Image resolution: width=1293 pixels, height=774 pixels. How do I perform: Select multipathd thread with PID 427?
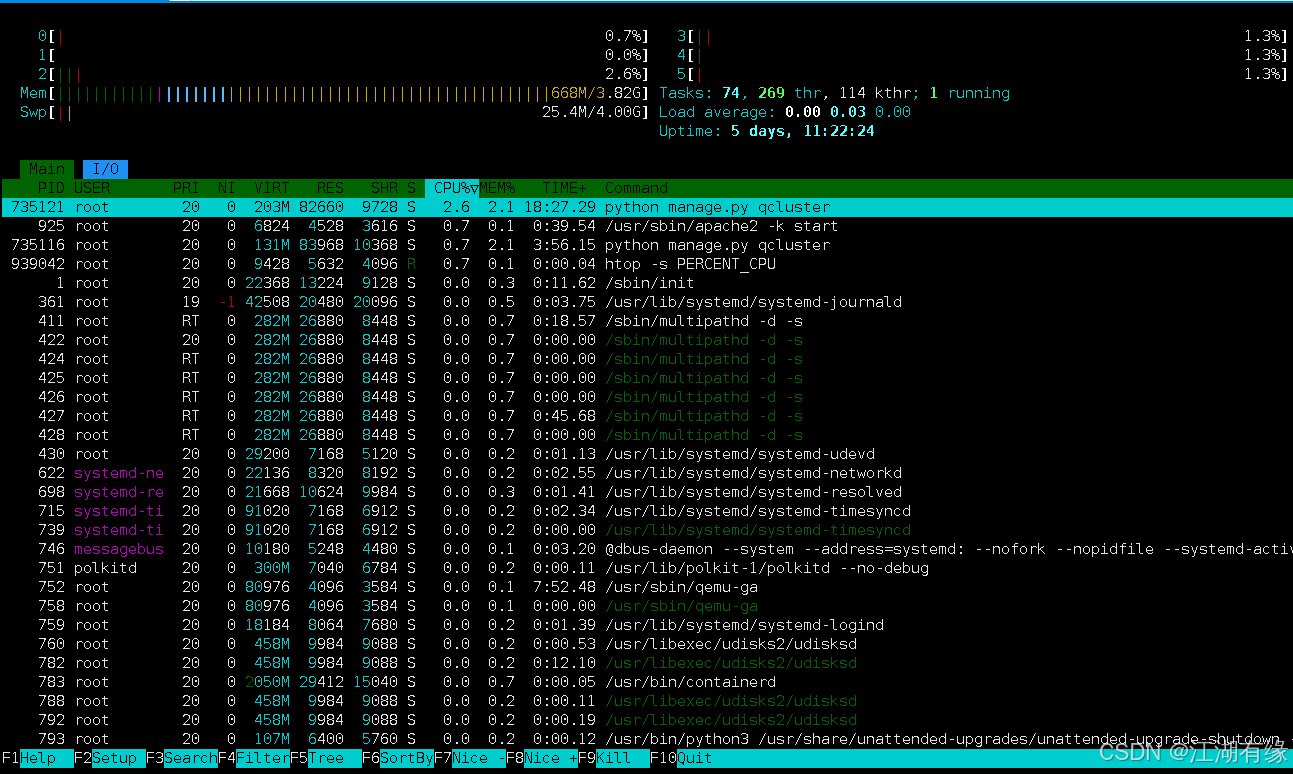646,416
